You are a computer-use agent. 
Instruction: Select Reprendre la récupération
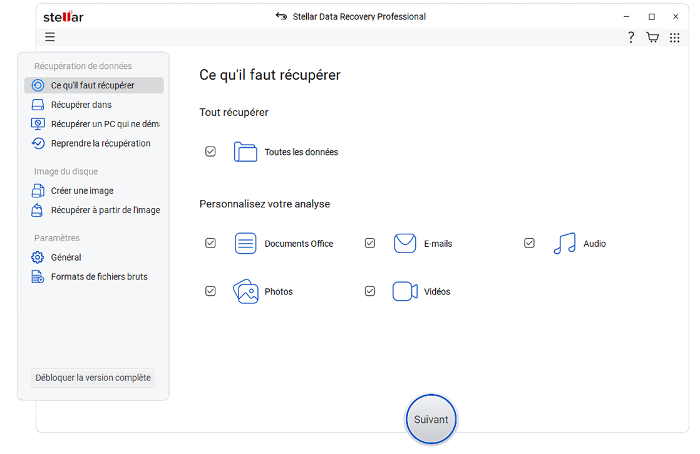(94, 143)
